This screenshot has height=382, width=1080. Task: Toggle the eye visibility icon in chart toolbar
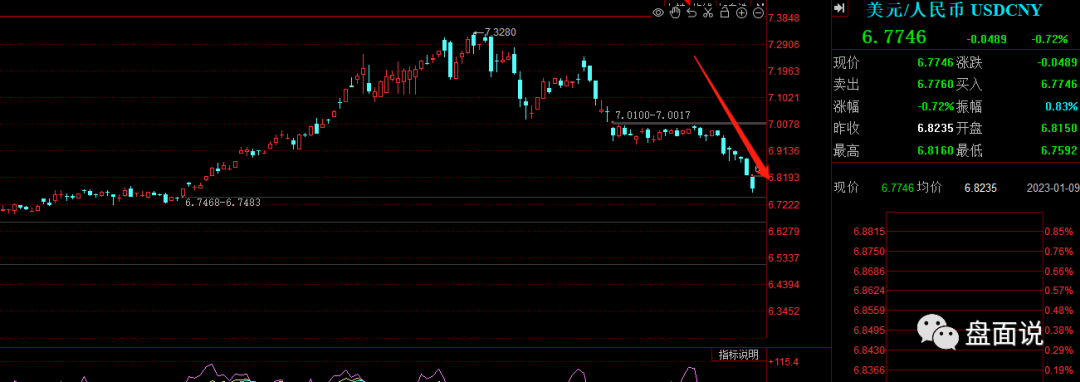658,12
